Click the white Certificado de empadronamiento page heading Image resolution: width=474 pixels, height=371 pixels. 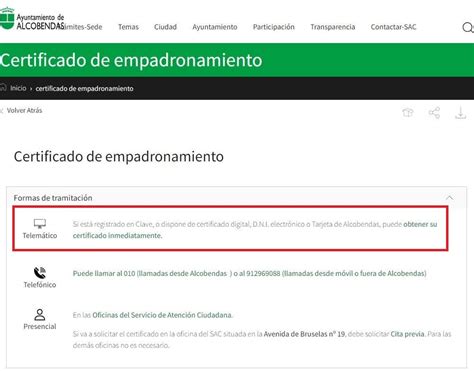[x=119, y=156]
